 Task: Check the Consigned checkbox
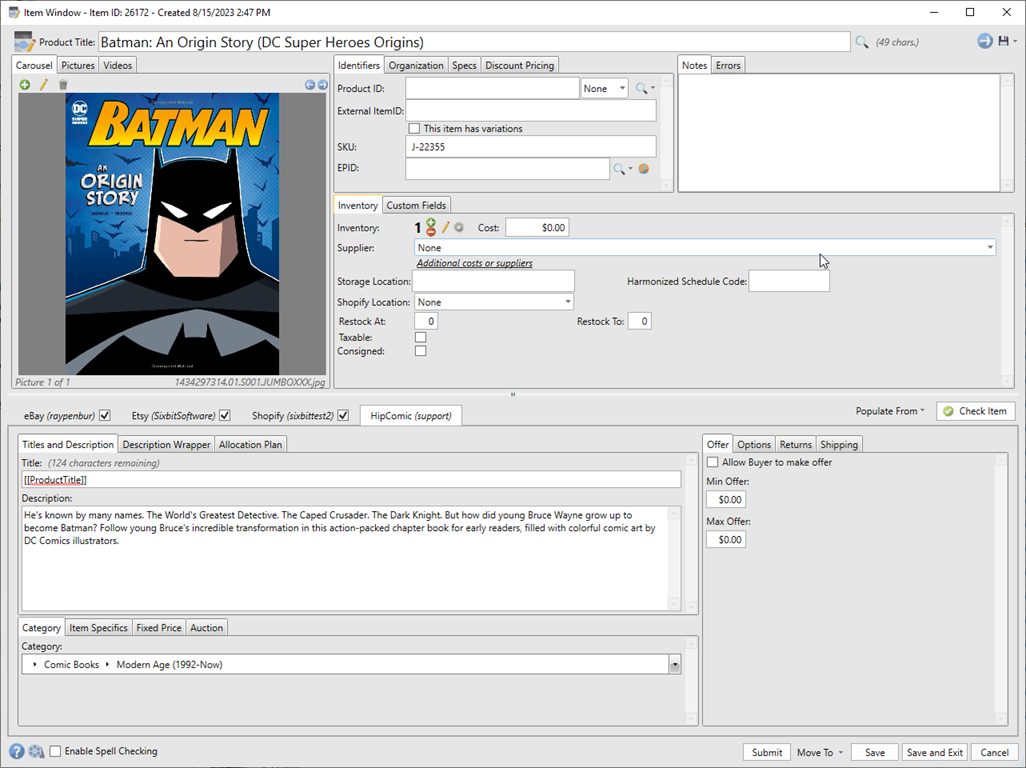[421, 351]
